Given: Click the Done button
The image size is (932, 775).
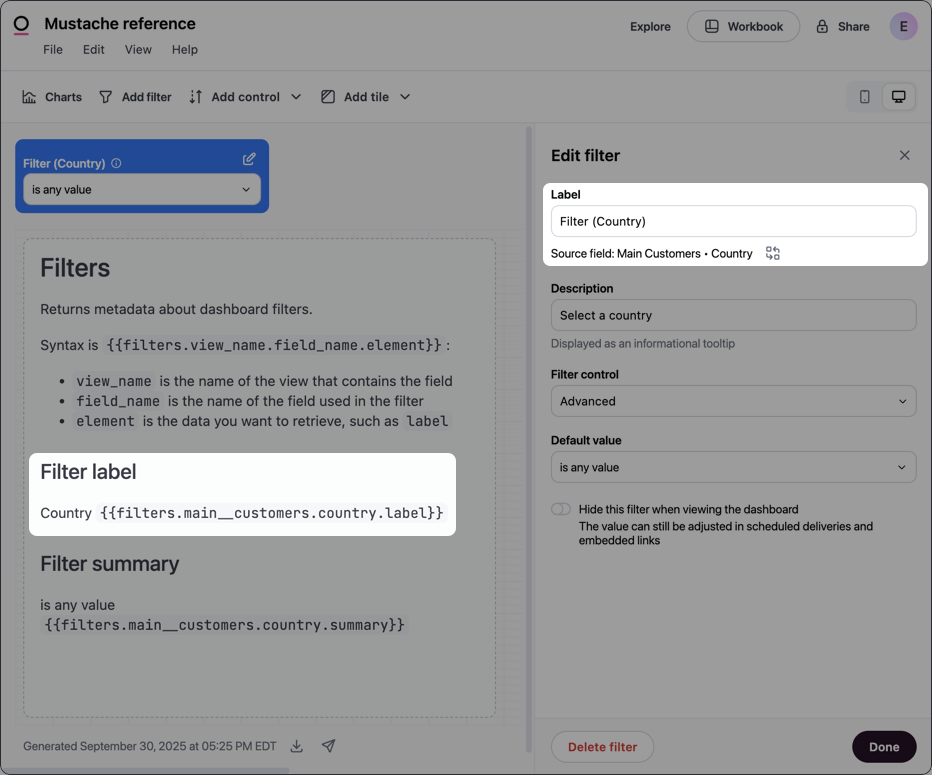Looking at the screenshot, I should coord(884,746).
